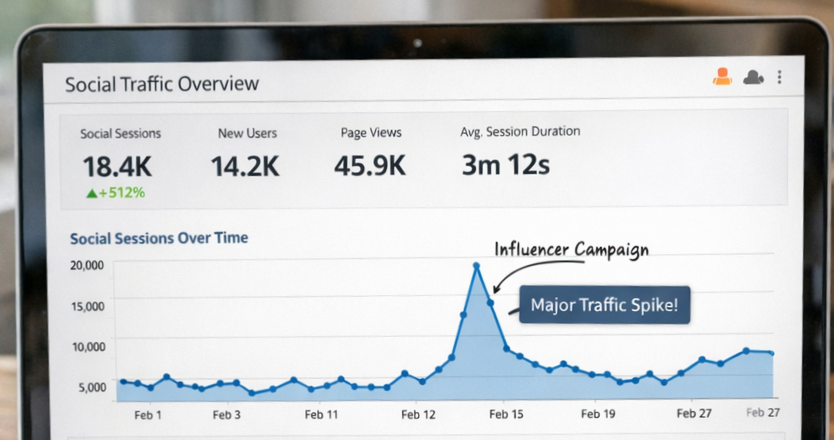This screenshot has width=834, height=440.
Task: Click the Social Traffic Overview title
Action: pyautogui.click(x=162, y=84)
